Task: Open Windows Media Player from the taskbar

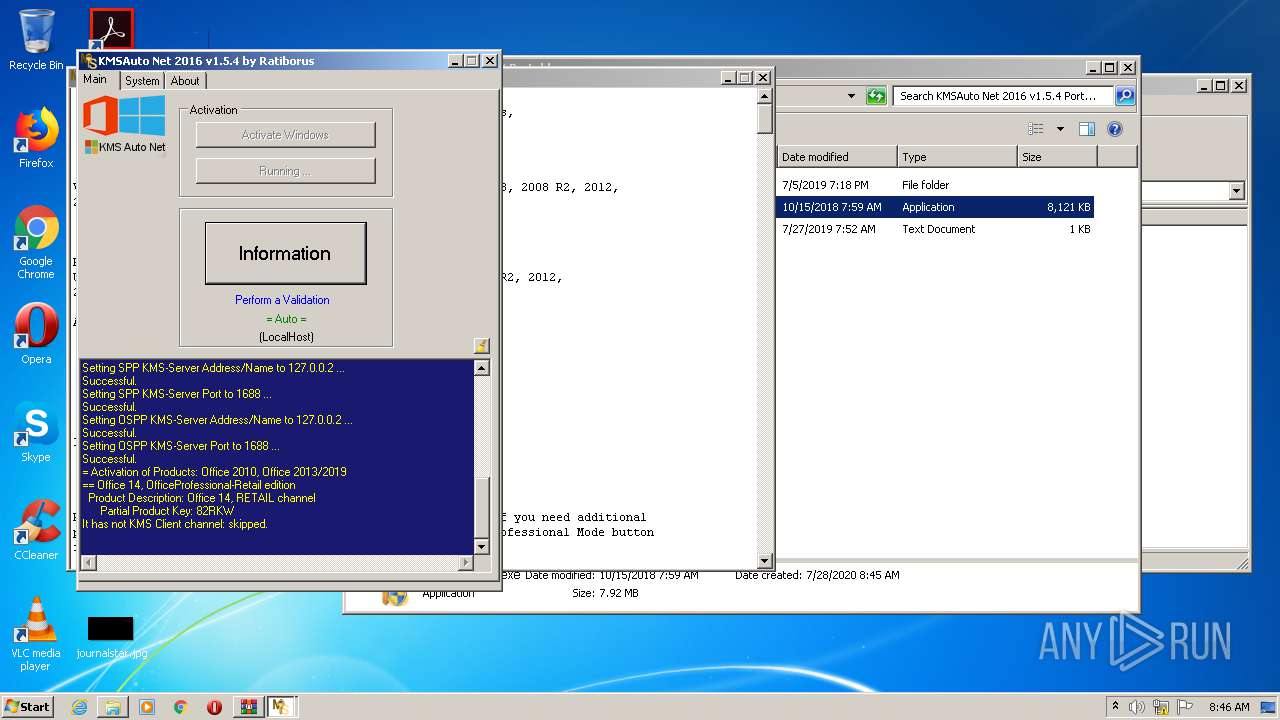Action: click(147, 707)
